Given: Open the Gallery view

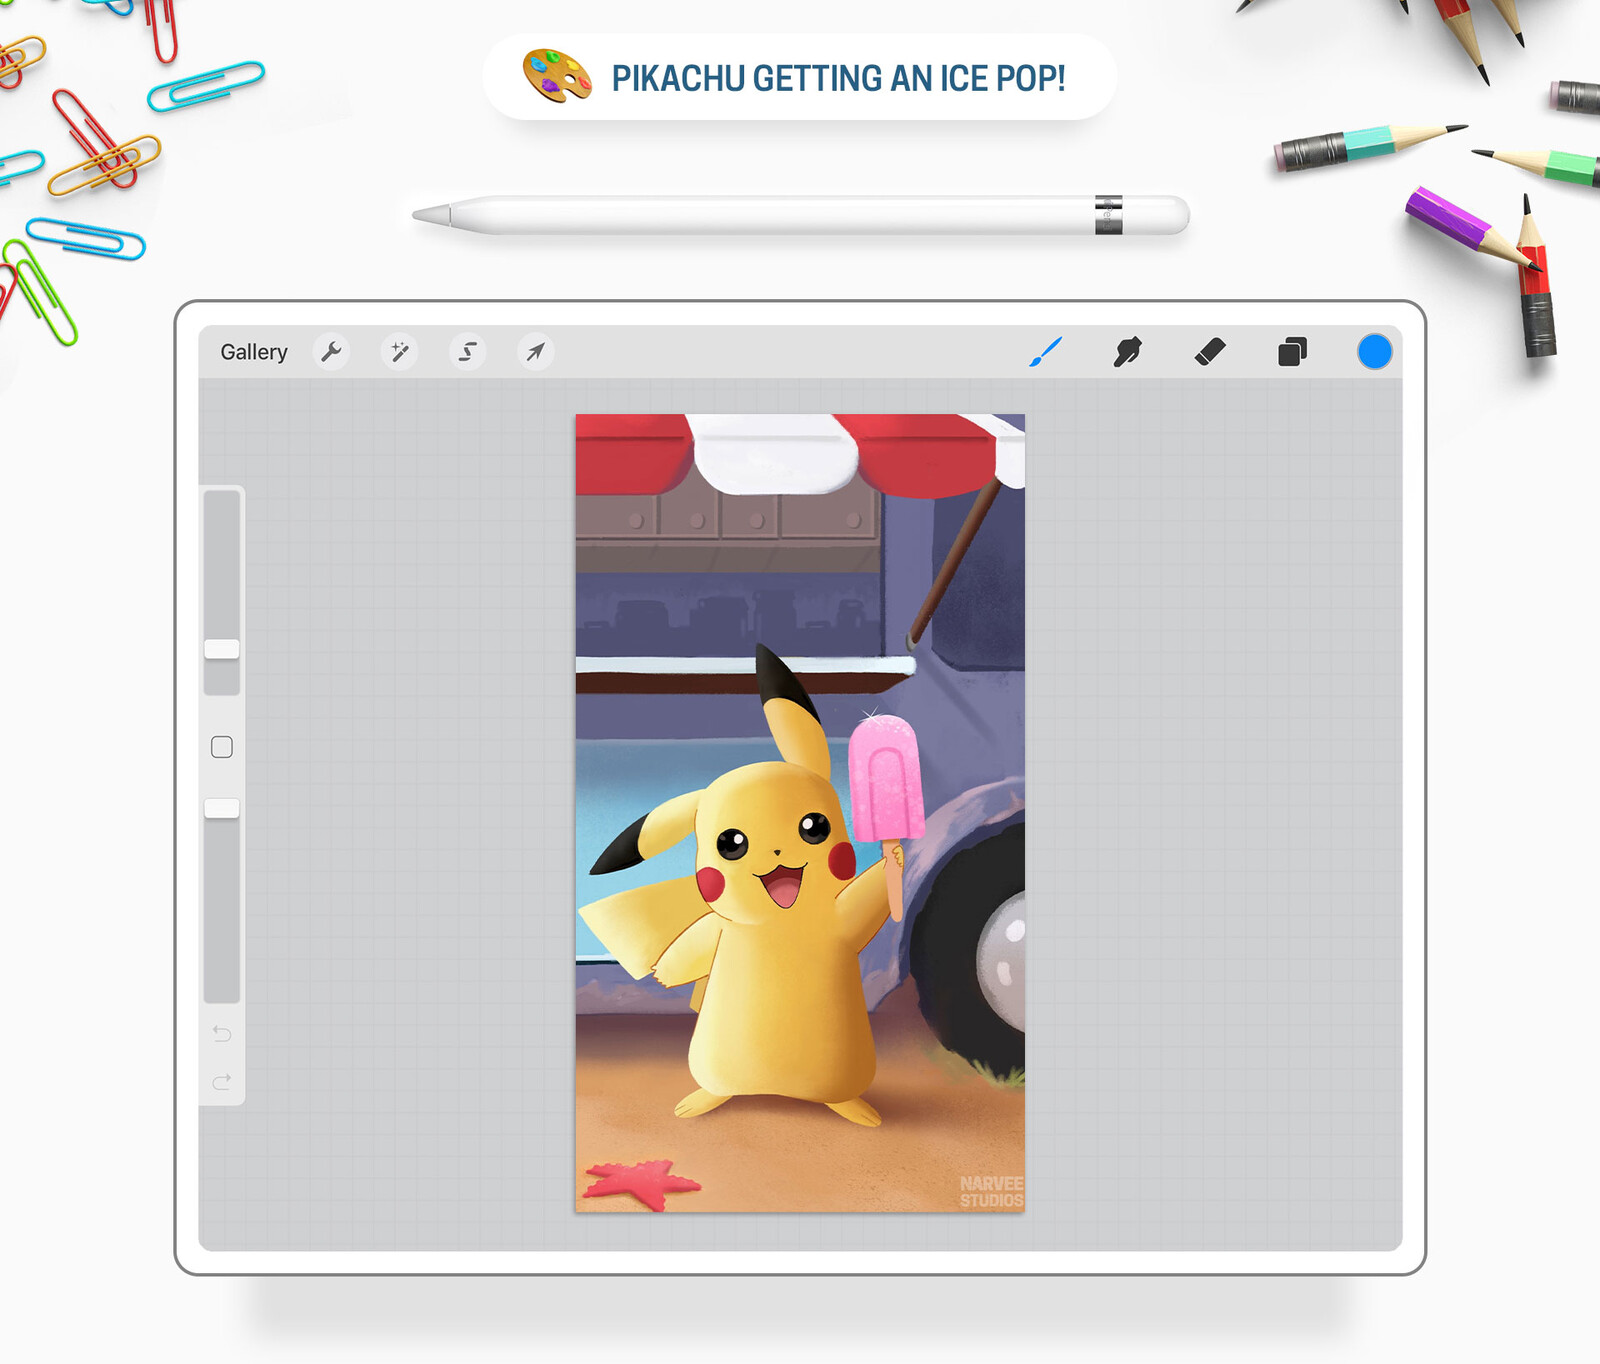Looking at the screenshot, I should (x=254, y=352).
